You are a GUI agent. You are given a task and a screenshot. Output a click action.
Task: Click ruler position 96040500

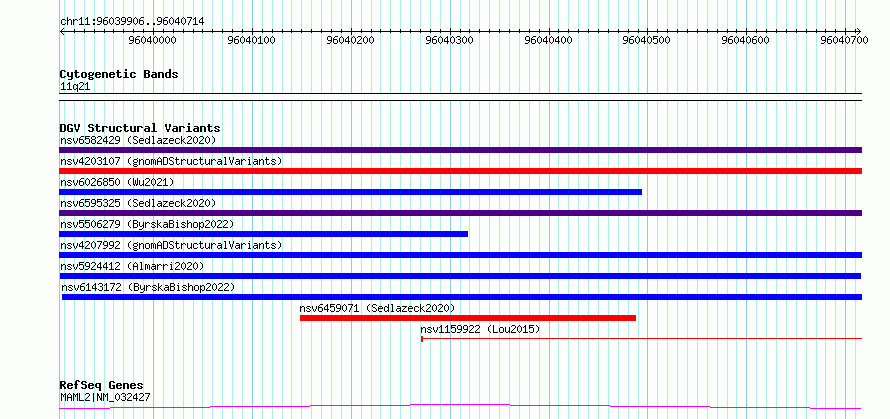pyautogui.click(x=648, y=40)
